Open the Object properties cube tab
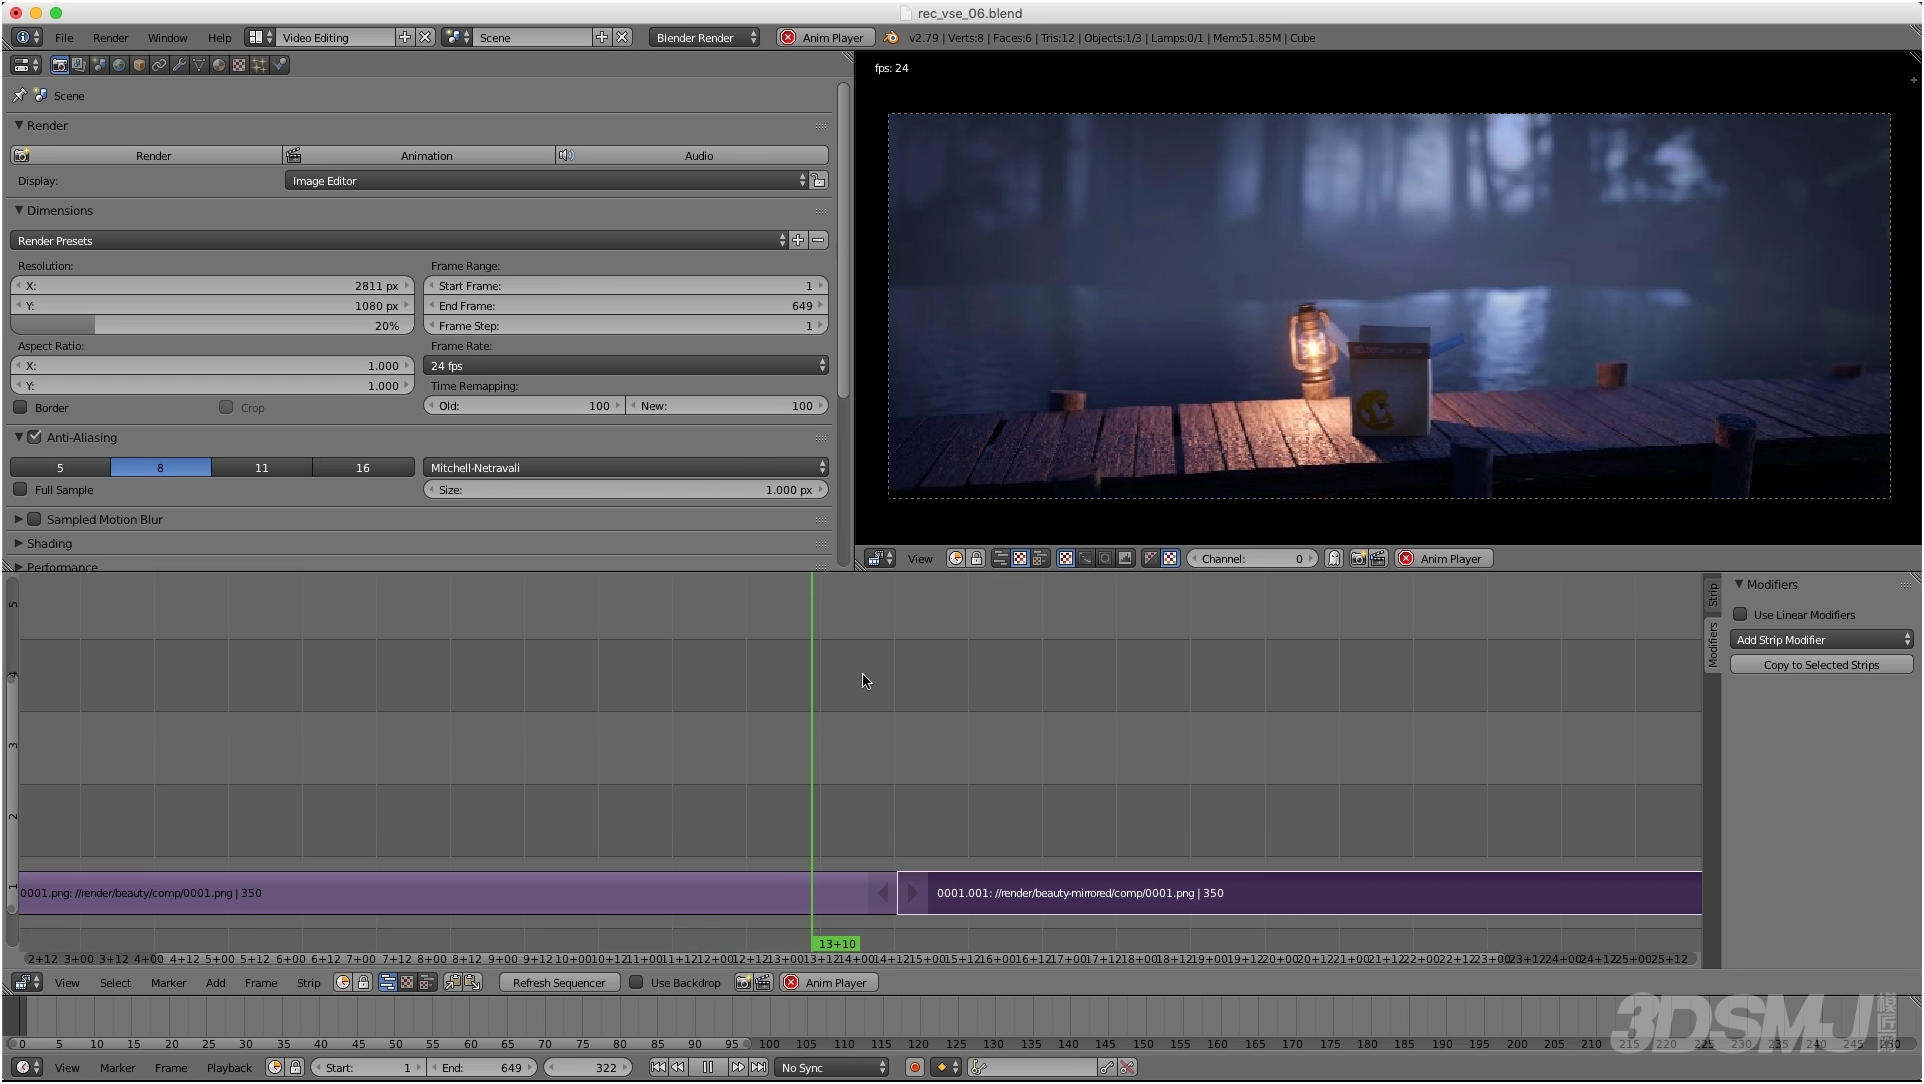Image resolution: width=1924 pixels, height=1084 pixels. click(139, 65)
